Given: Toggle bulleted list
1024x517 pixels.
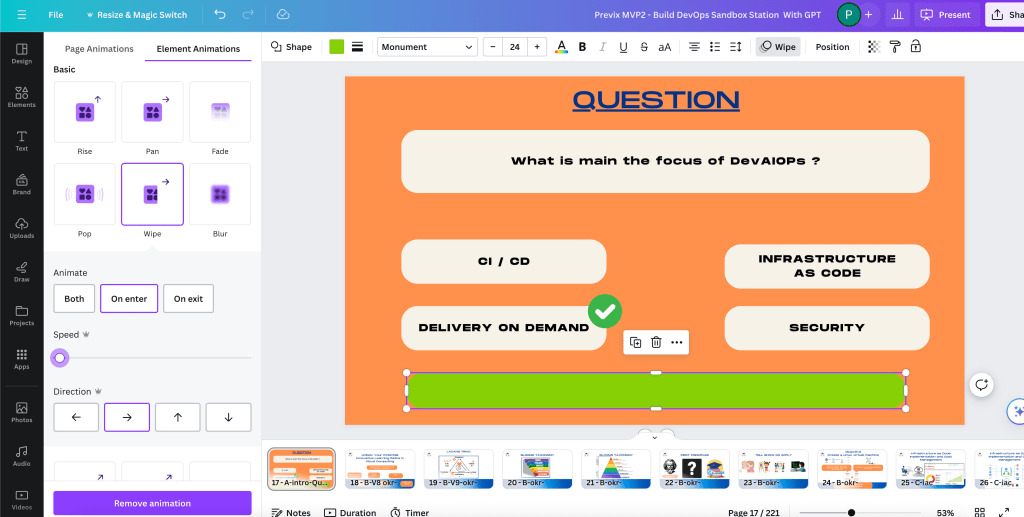Looking at the screenshot, I should click(715, 46).
